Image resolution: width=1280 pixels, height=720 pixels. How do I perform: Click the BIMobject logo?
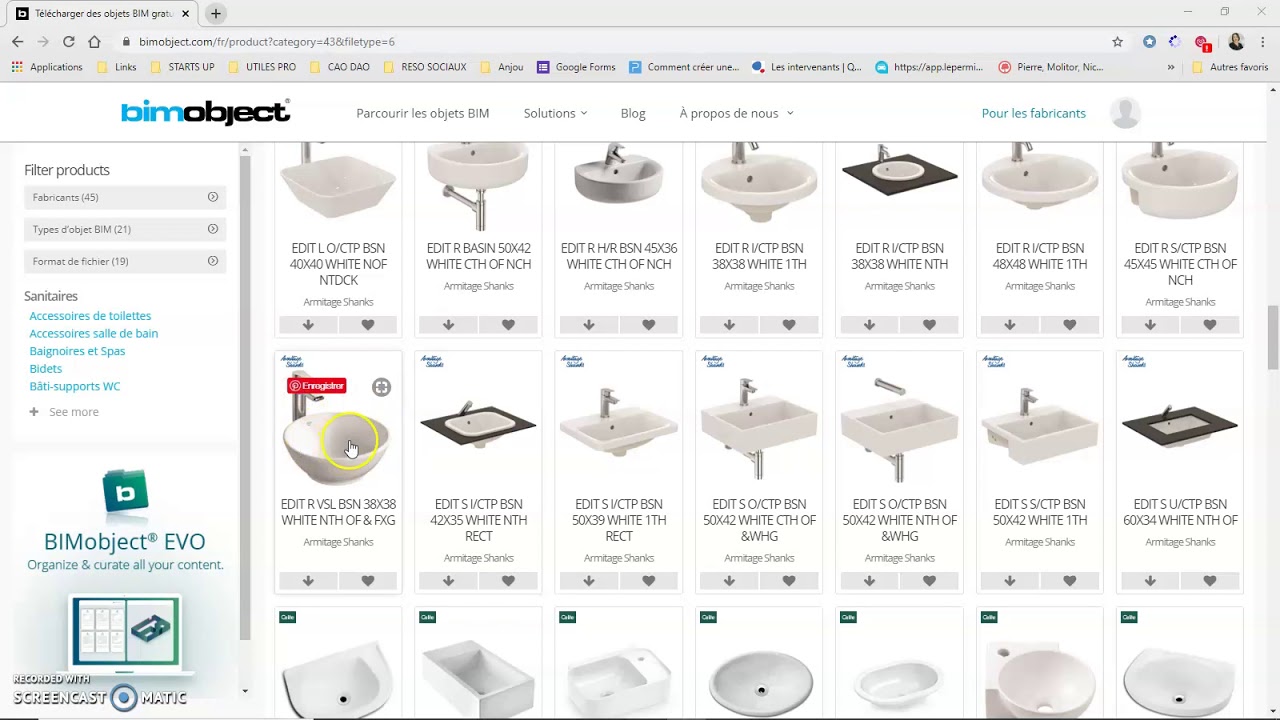point(206,112)
